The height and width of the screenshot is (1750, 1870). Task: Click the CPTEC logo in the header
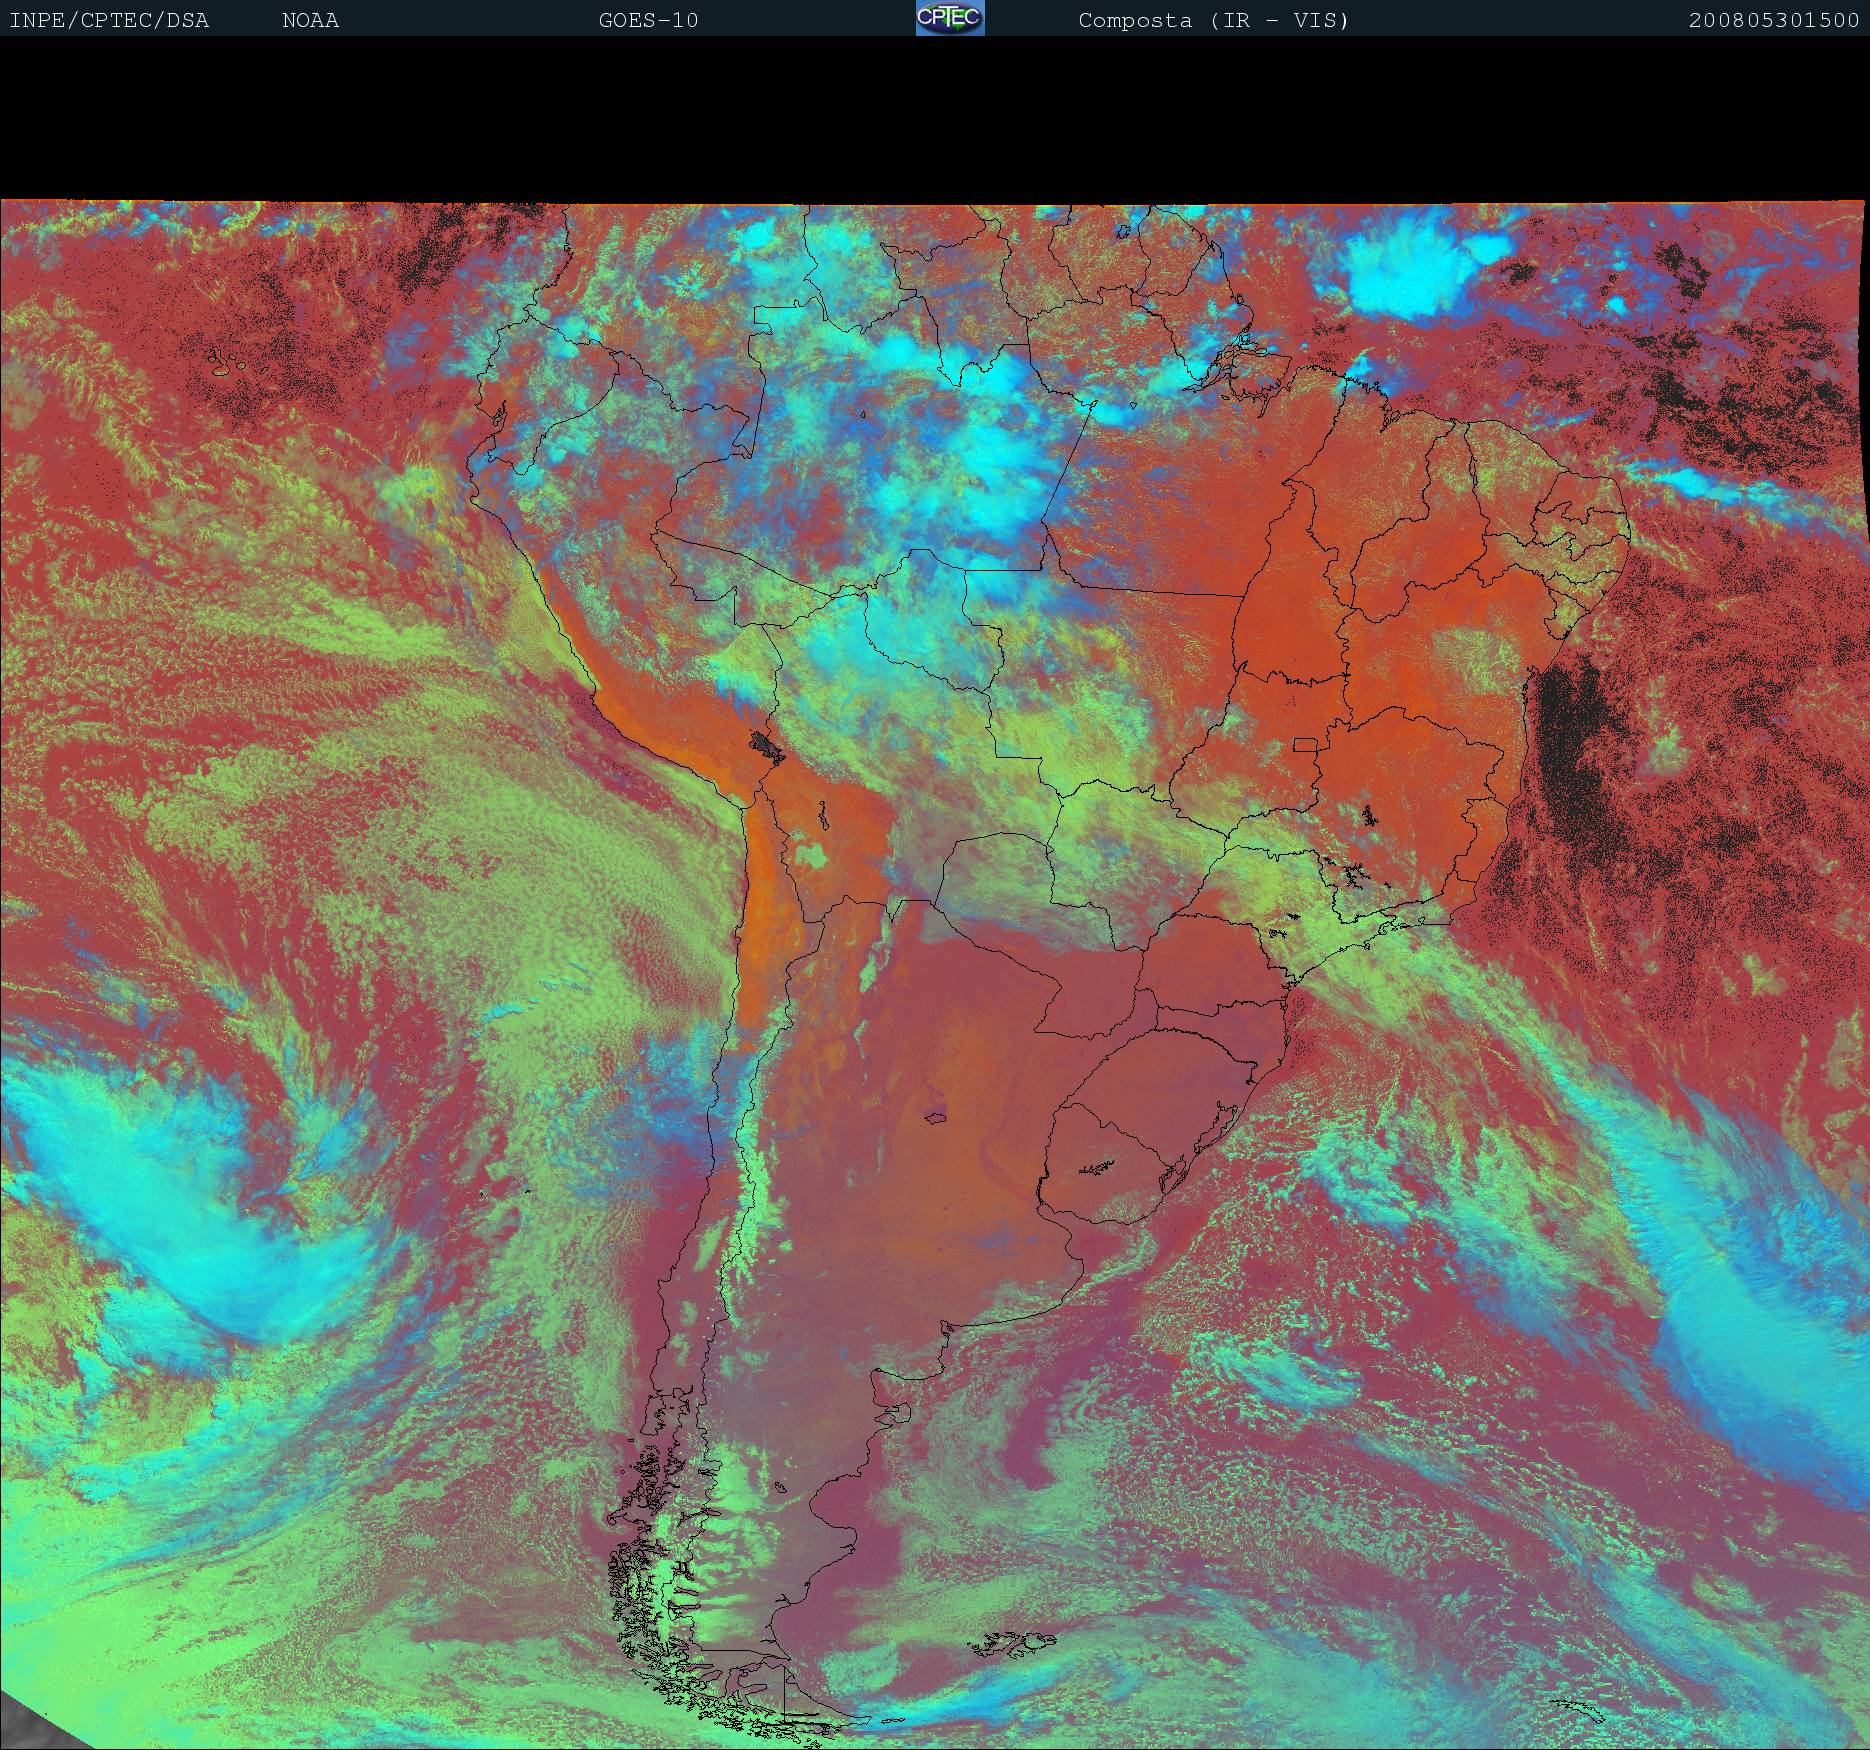click(x=950, y=18)
